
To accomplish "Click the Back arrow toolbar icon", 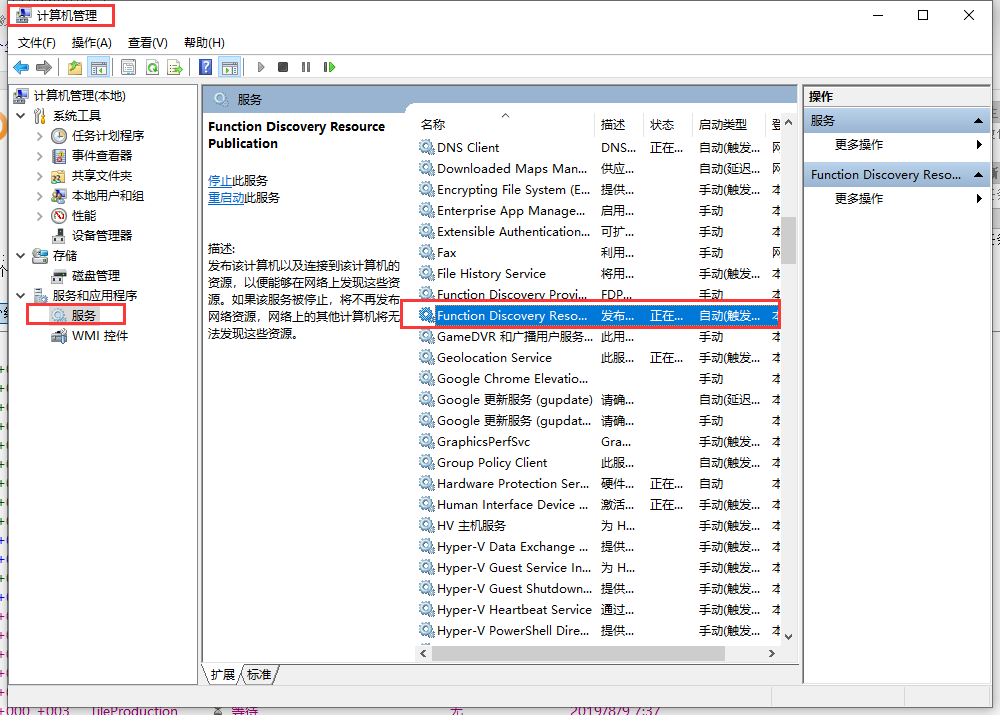I will (x=21, y=67).
